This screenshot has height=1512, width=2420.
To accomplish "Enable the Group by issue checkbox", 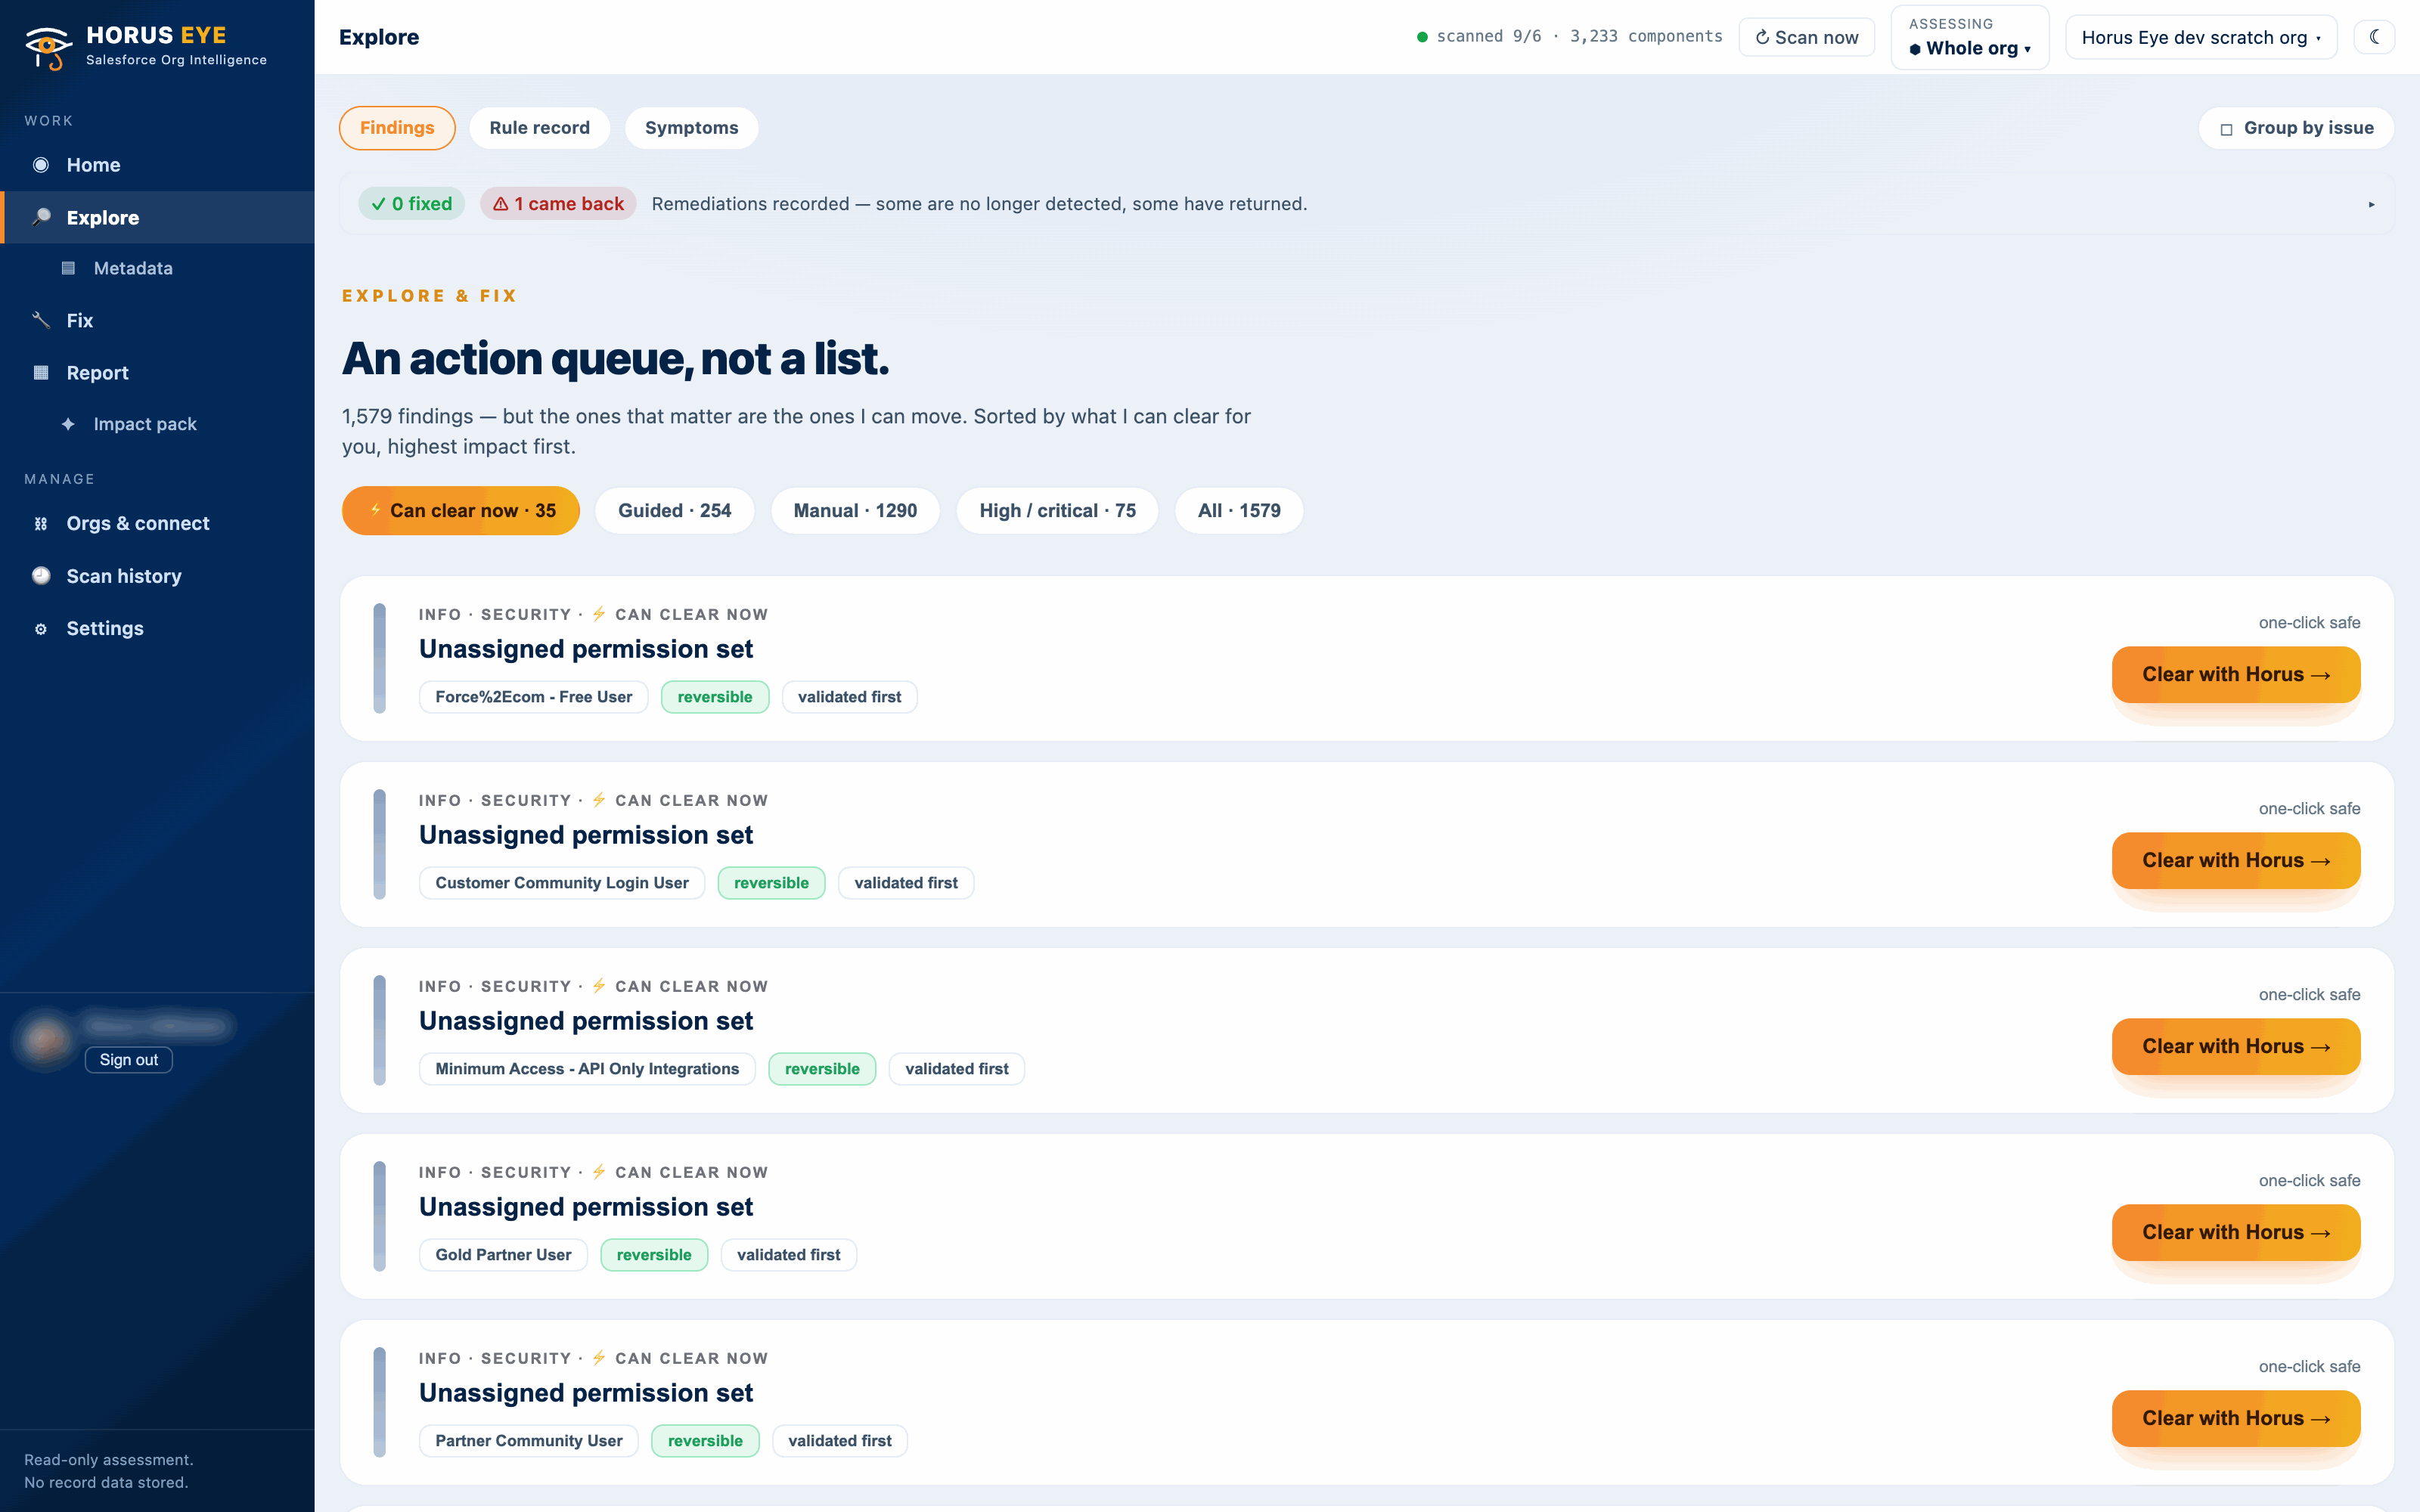I will [x=2227, y=129].
